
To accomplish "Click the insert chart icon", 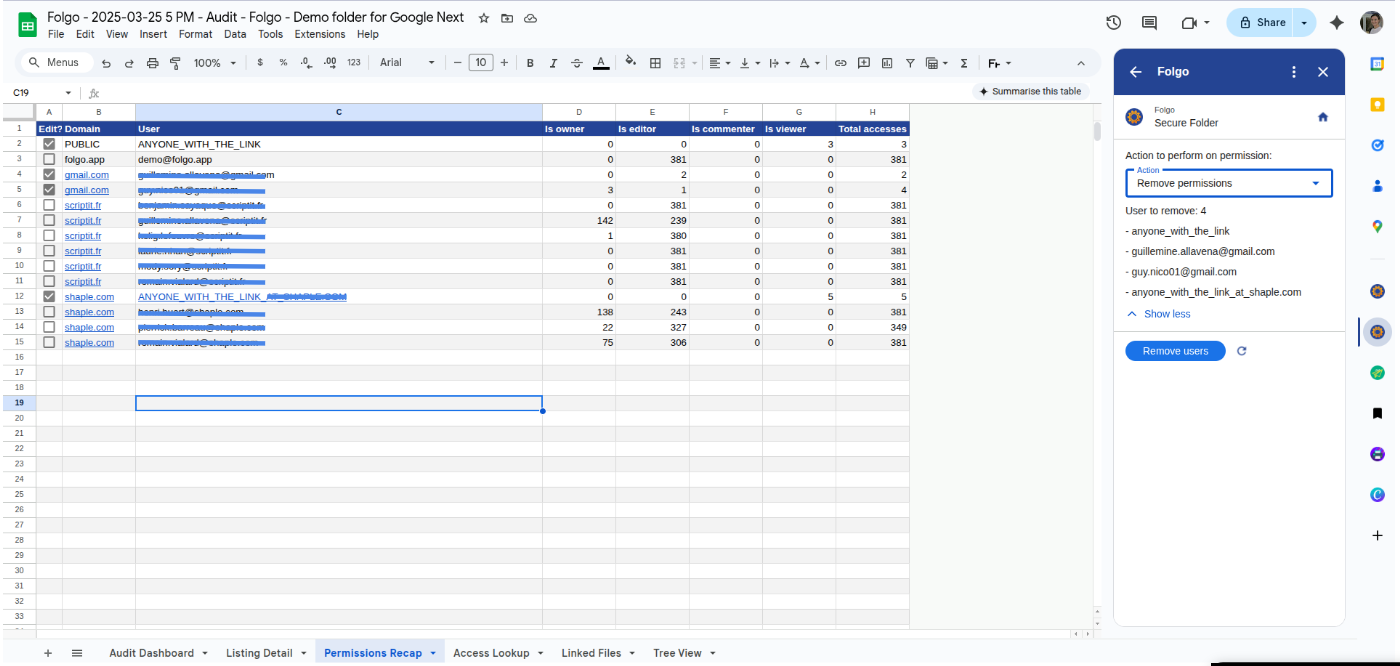I will (x=887, y=63).
